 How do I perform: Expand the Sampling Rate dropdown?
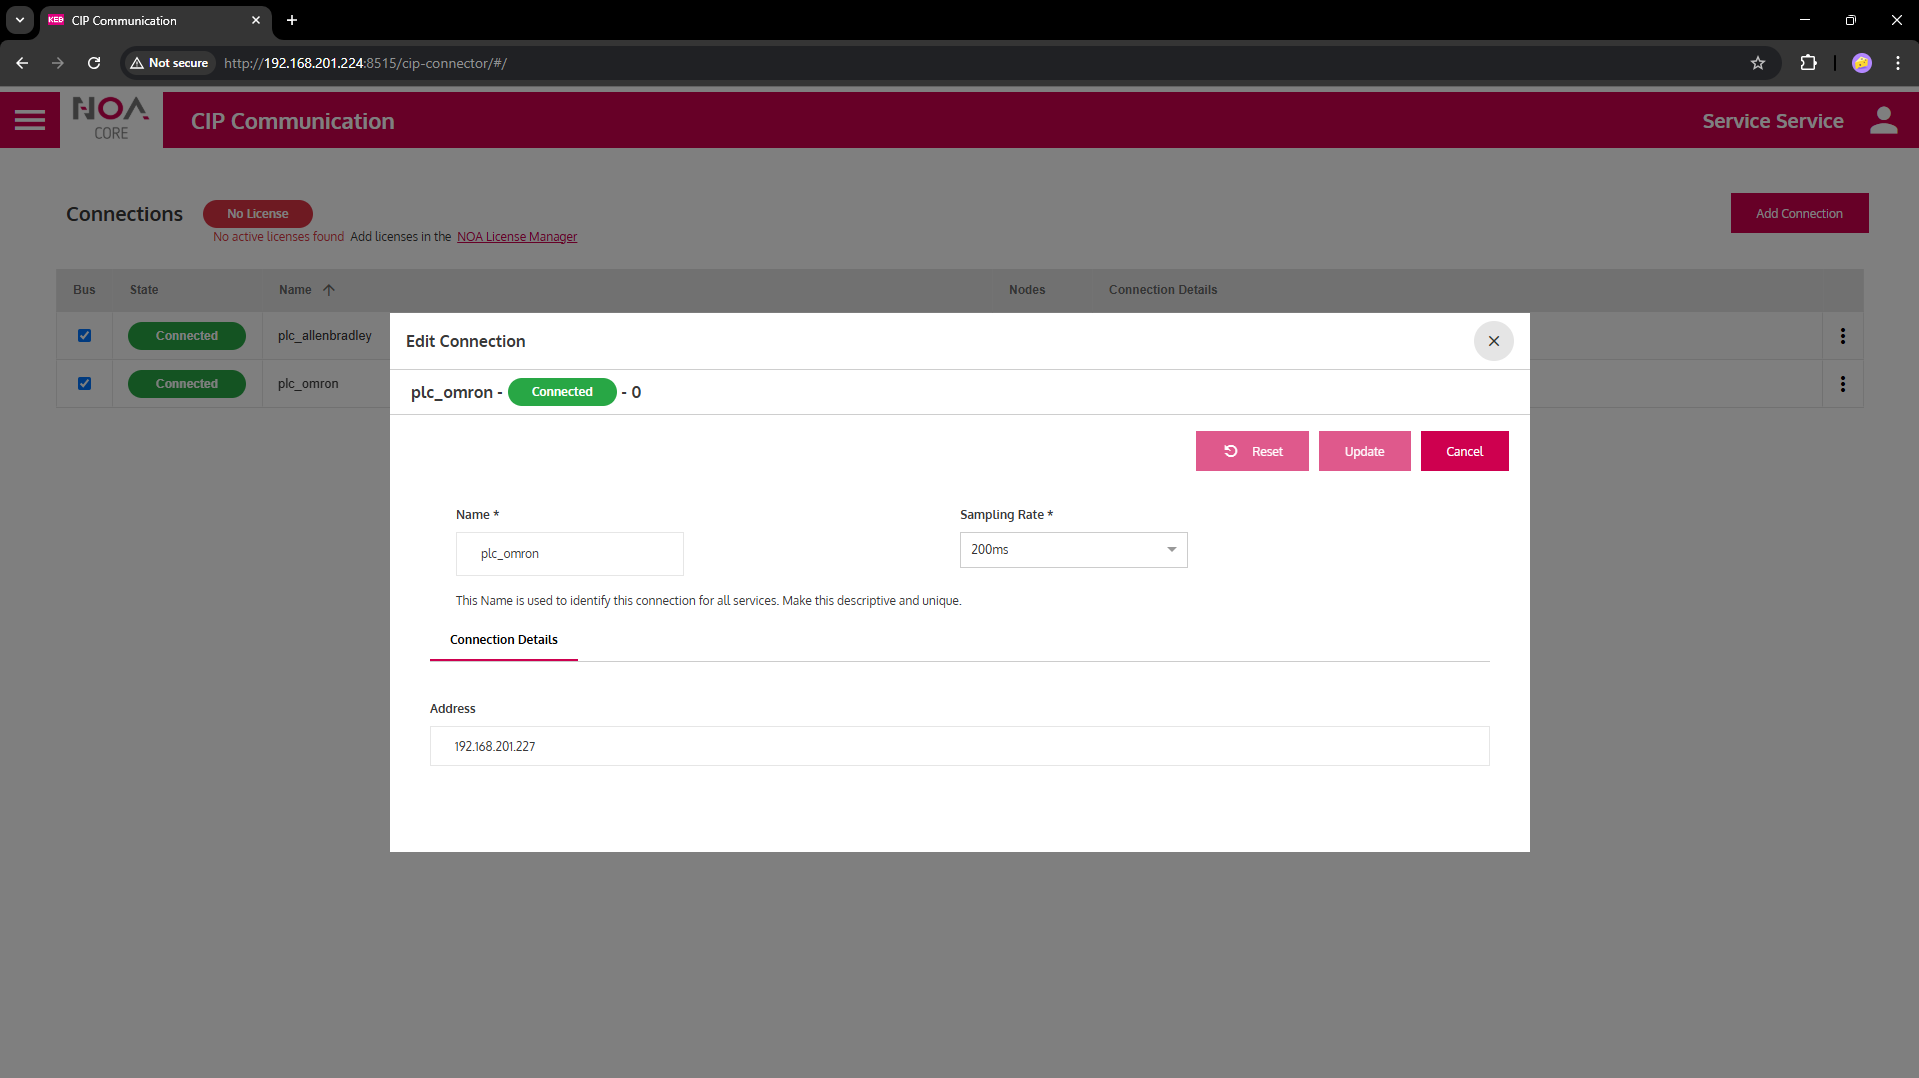1073,550
